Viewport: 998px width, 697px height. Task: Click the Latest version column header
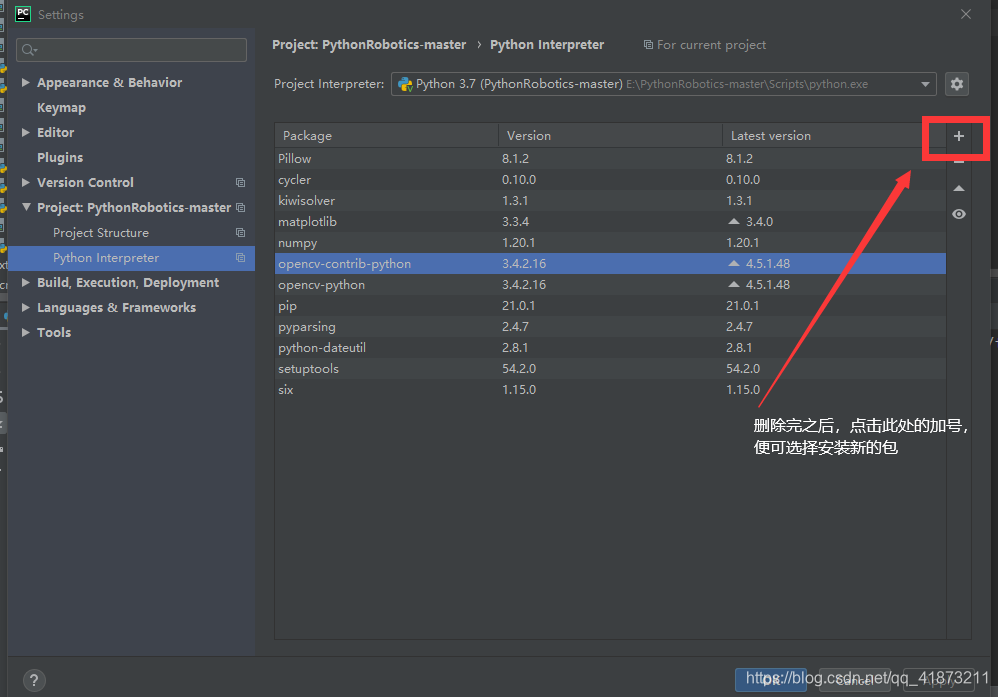pyautogui.click(x=834, y=136)
